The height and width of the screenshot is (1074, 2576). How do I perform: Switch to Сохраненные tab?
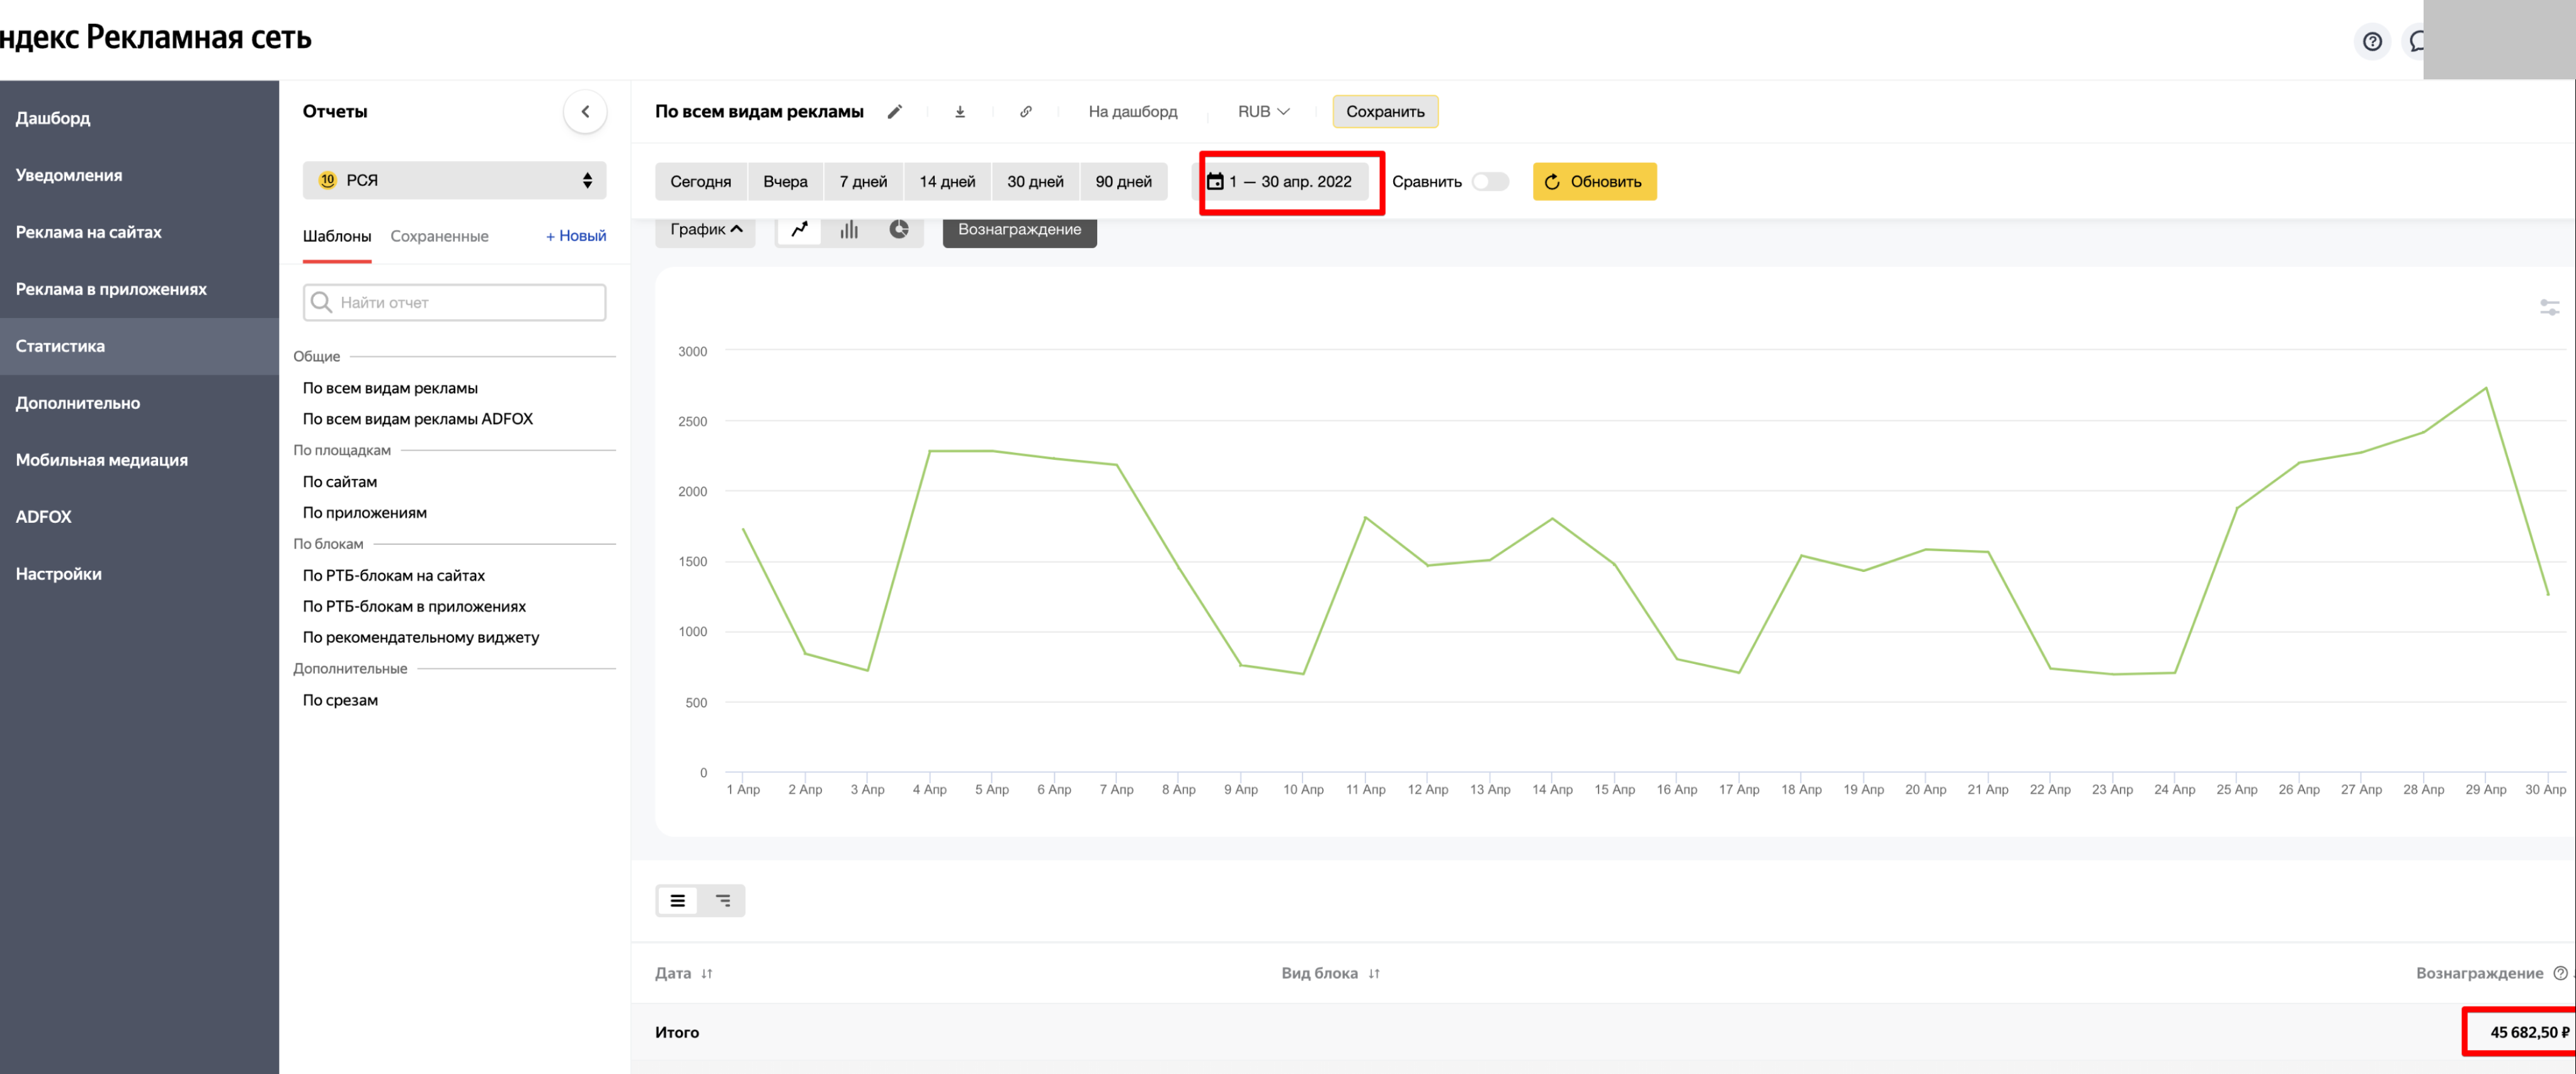pos(439,236)
